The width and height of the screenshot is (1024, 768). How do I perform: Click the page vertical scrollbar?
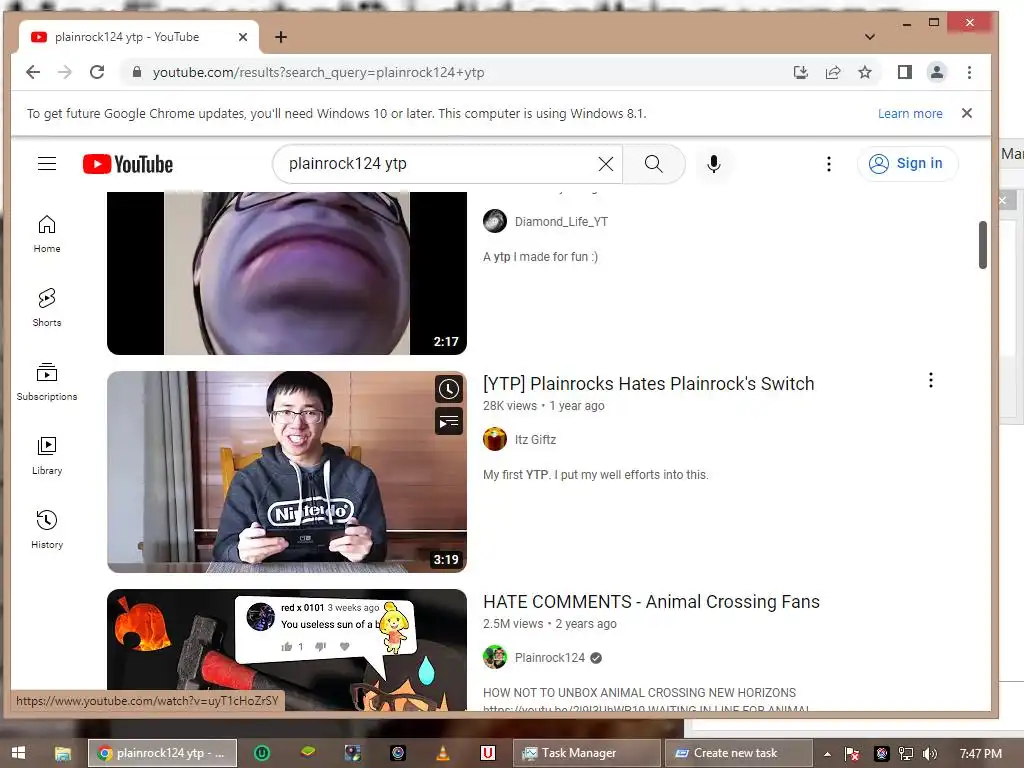[982, 245]
